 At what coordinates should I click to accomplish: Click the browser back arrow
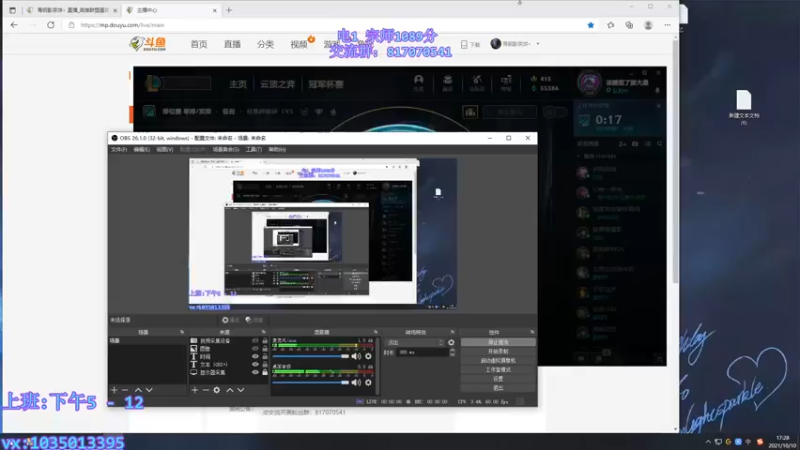(x=14, y=24)
